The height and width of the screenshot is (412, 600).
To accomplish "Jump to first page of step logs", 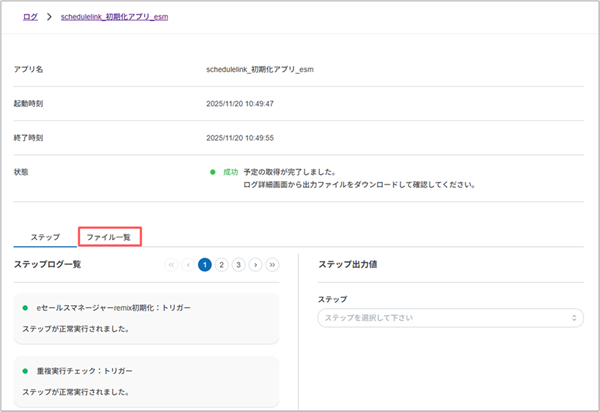I will 171,265.
